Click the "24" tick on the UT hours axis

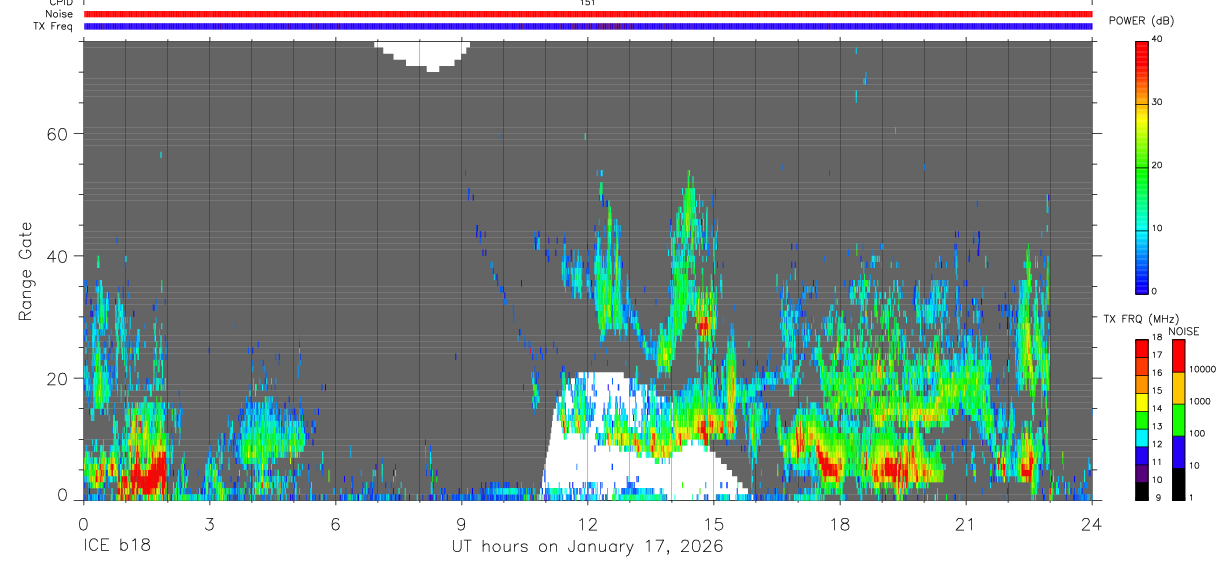1091,524
